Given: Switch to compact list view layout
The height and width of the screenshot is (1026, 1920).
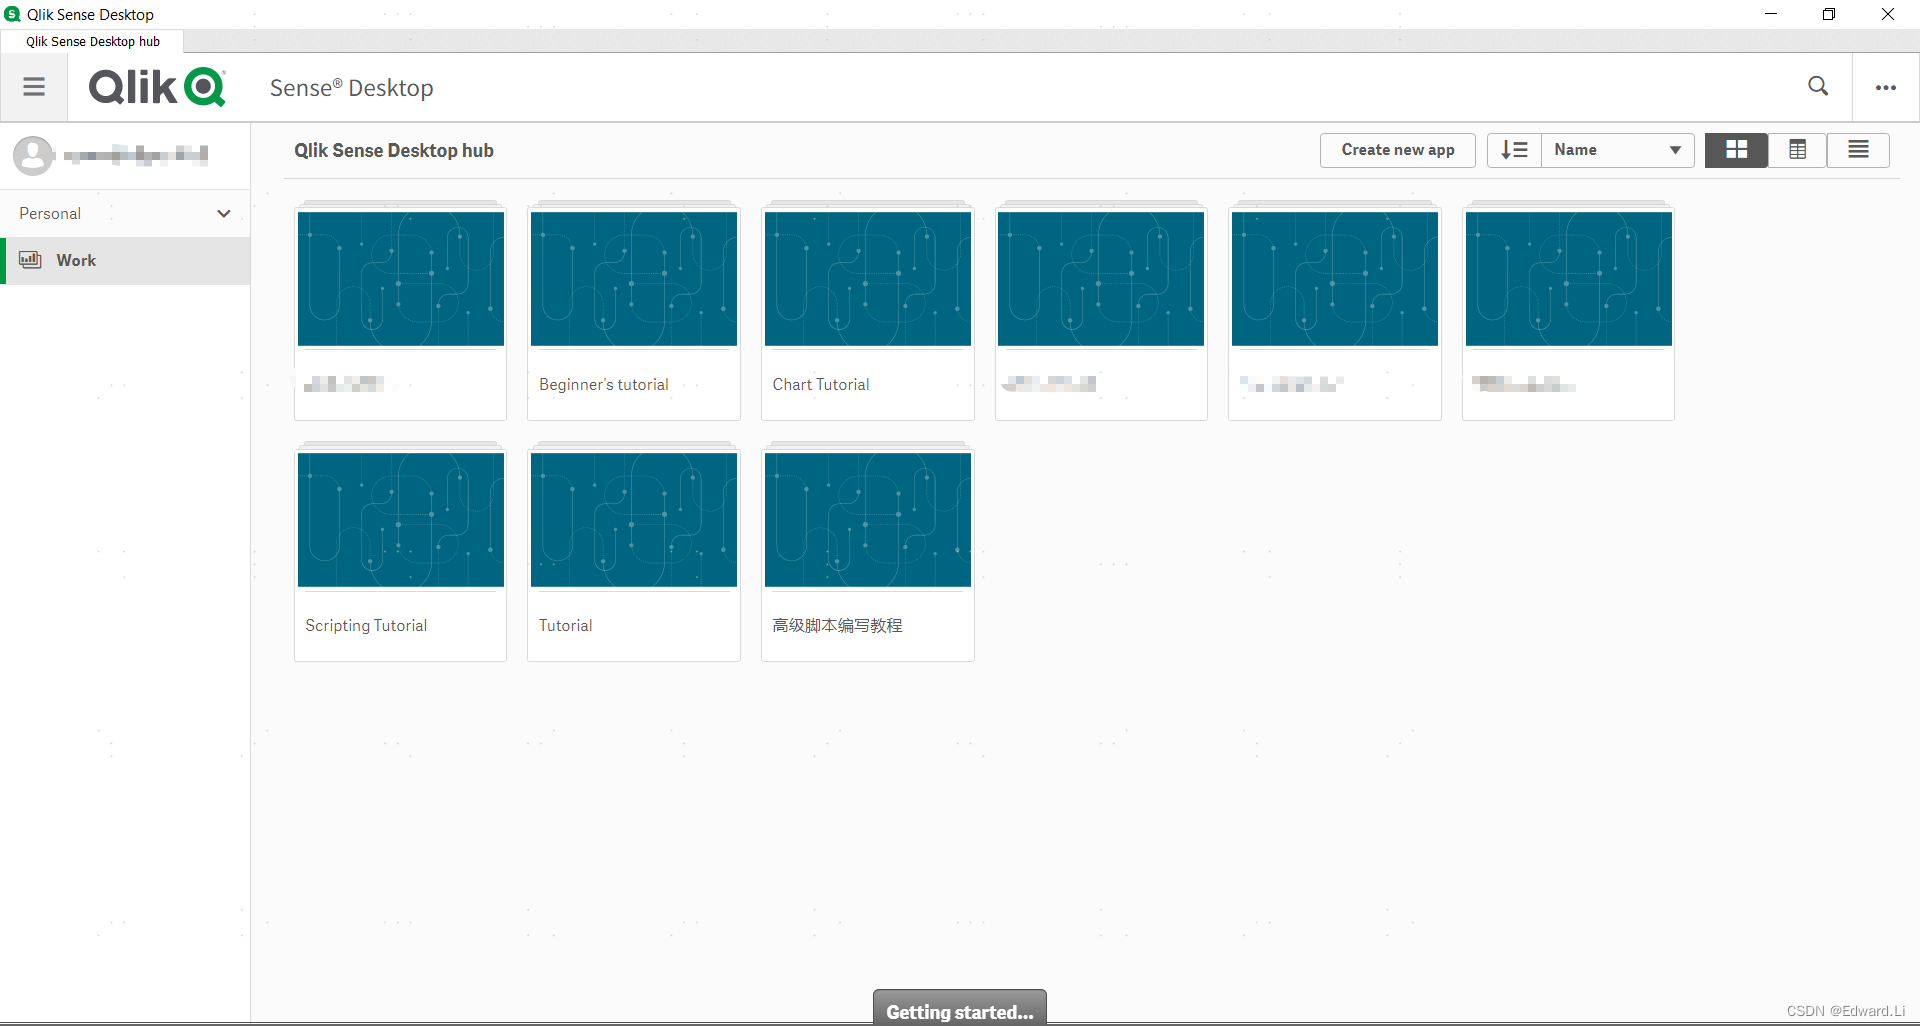Looking at the screenshot, I should (x=1858, y=150).
